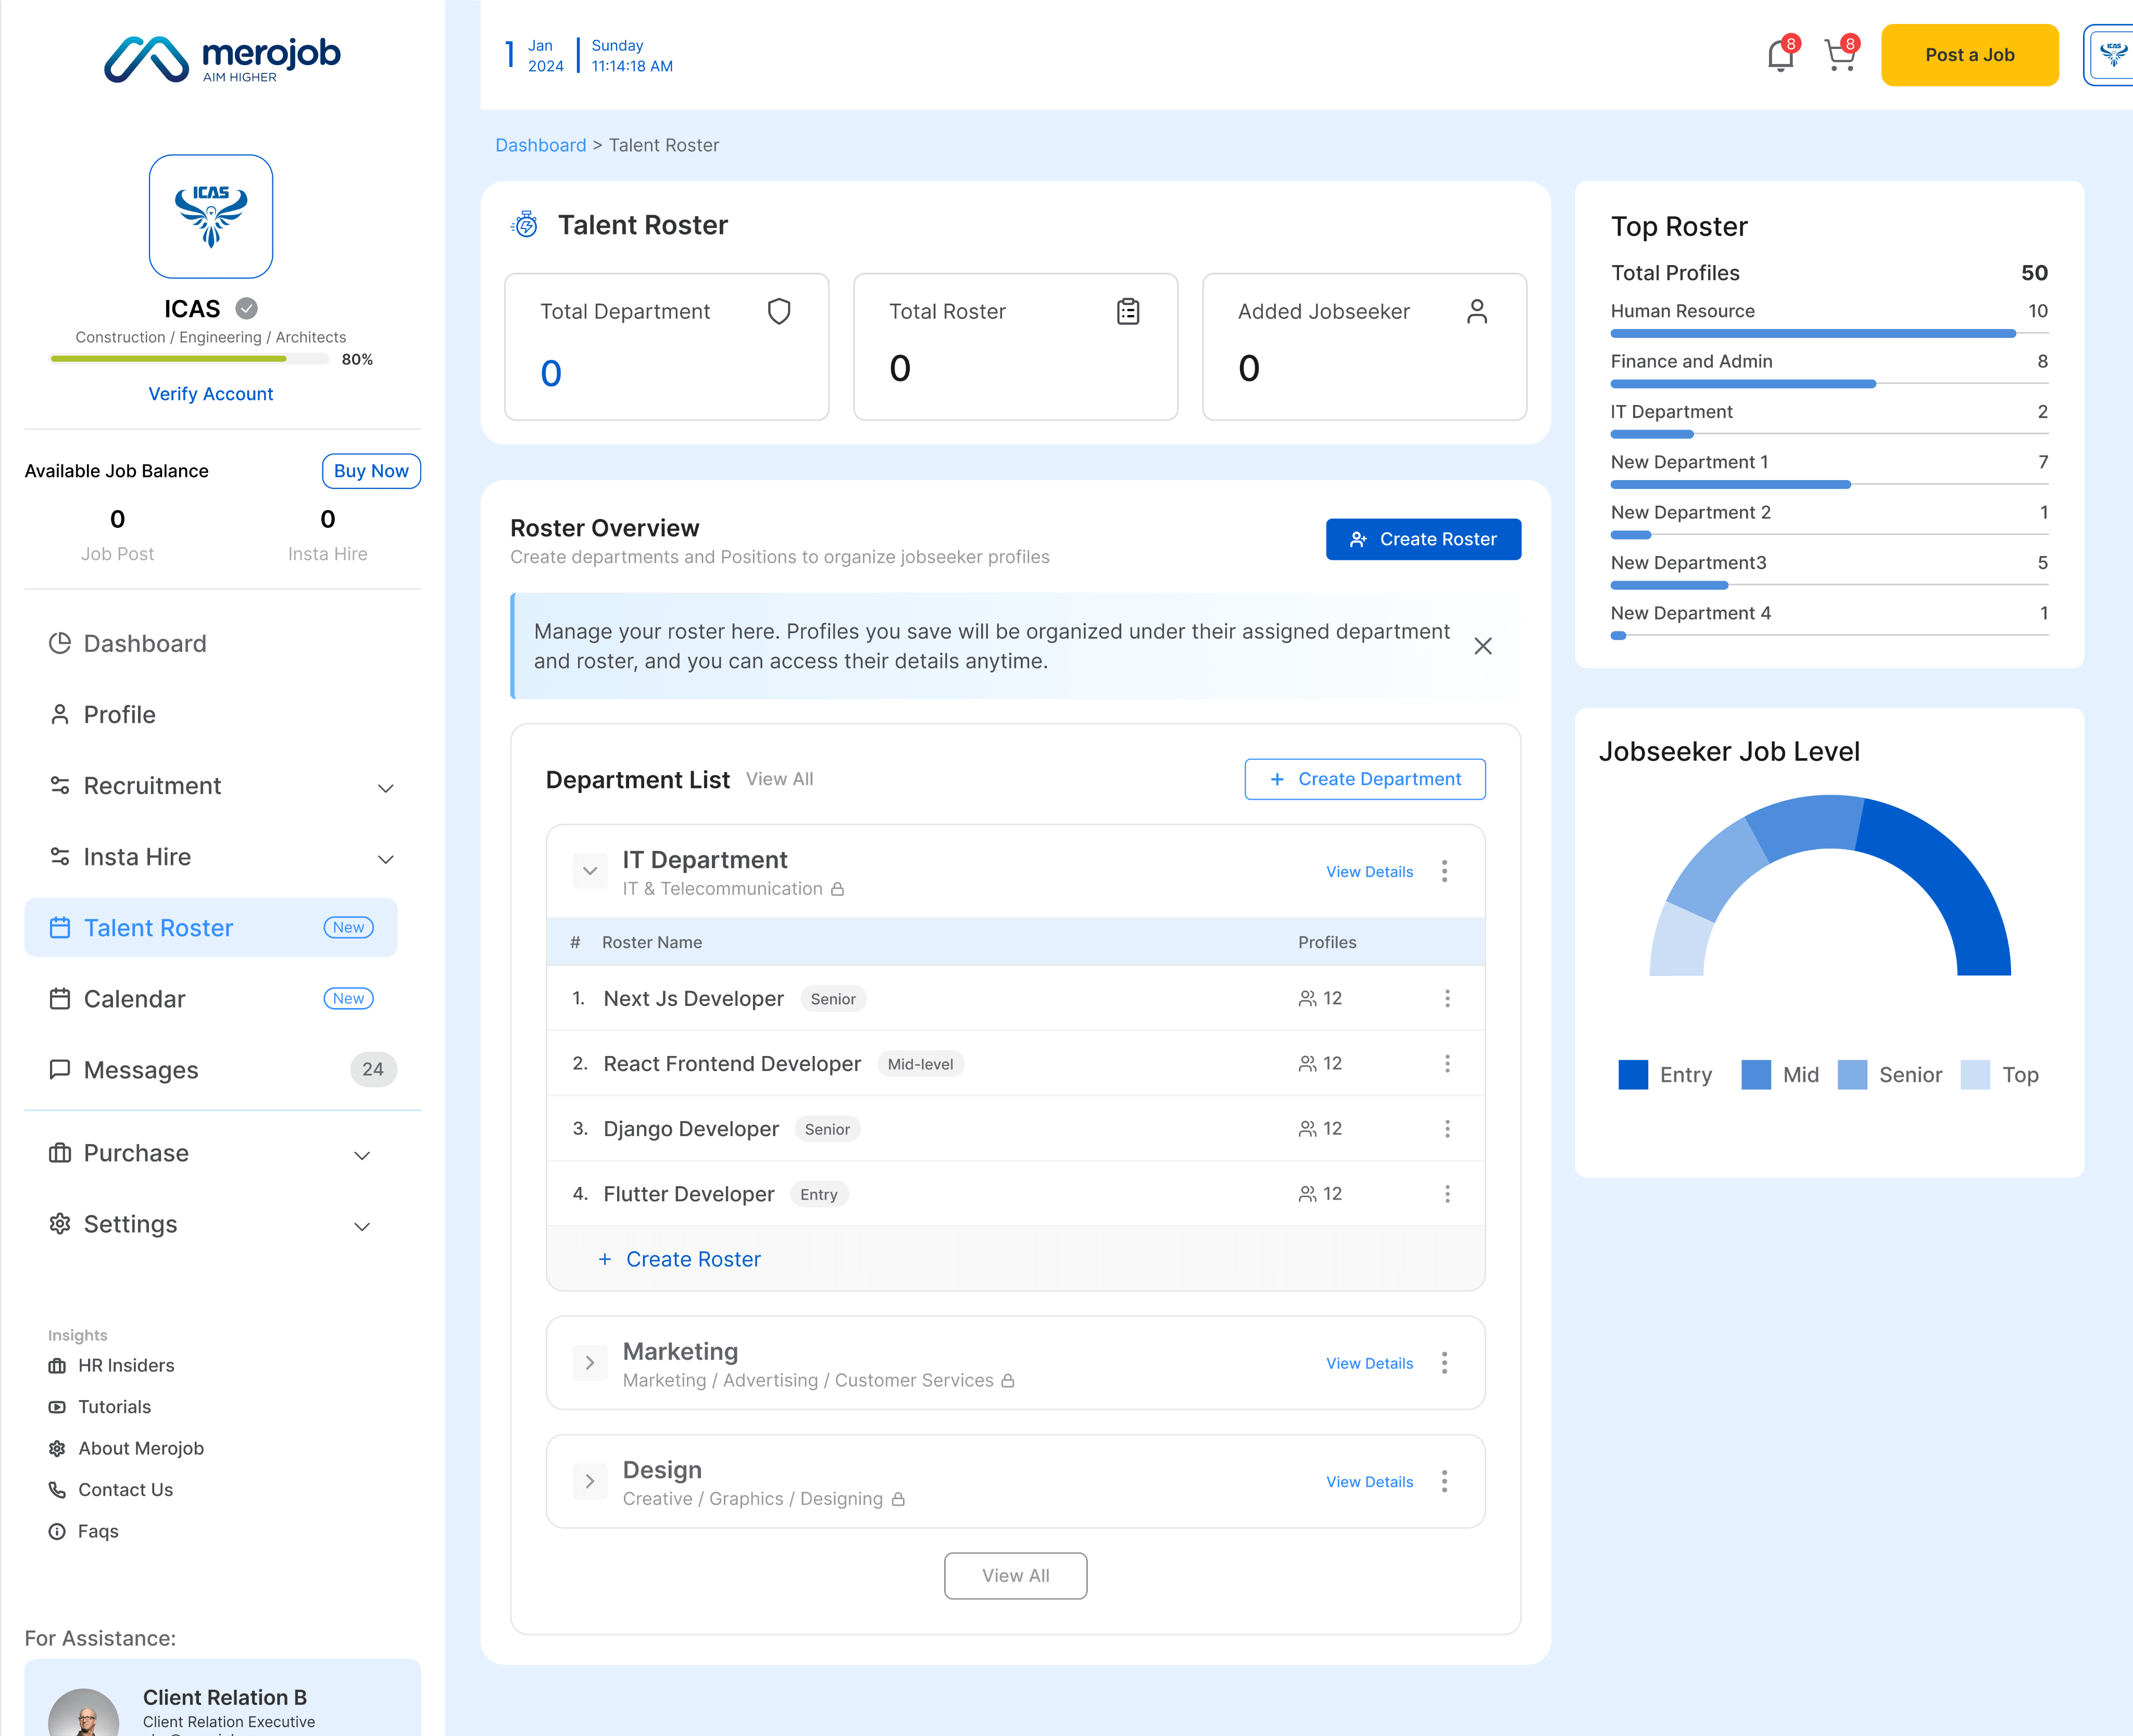Viewport: 2133px width, 1736px height.
Task: Expand the Marketing department
Action: tap(590, 1363)
